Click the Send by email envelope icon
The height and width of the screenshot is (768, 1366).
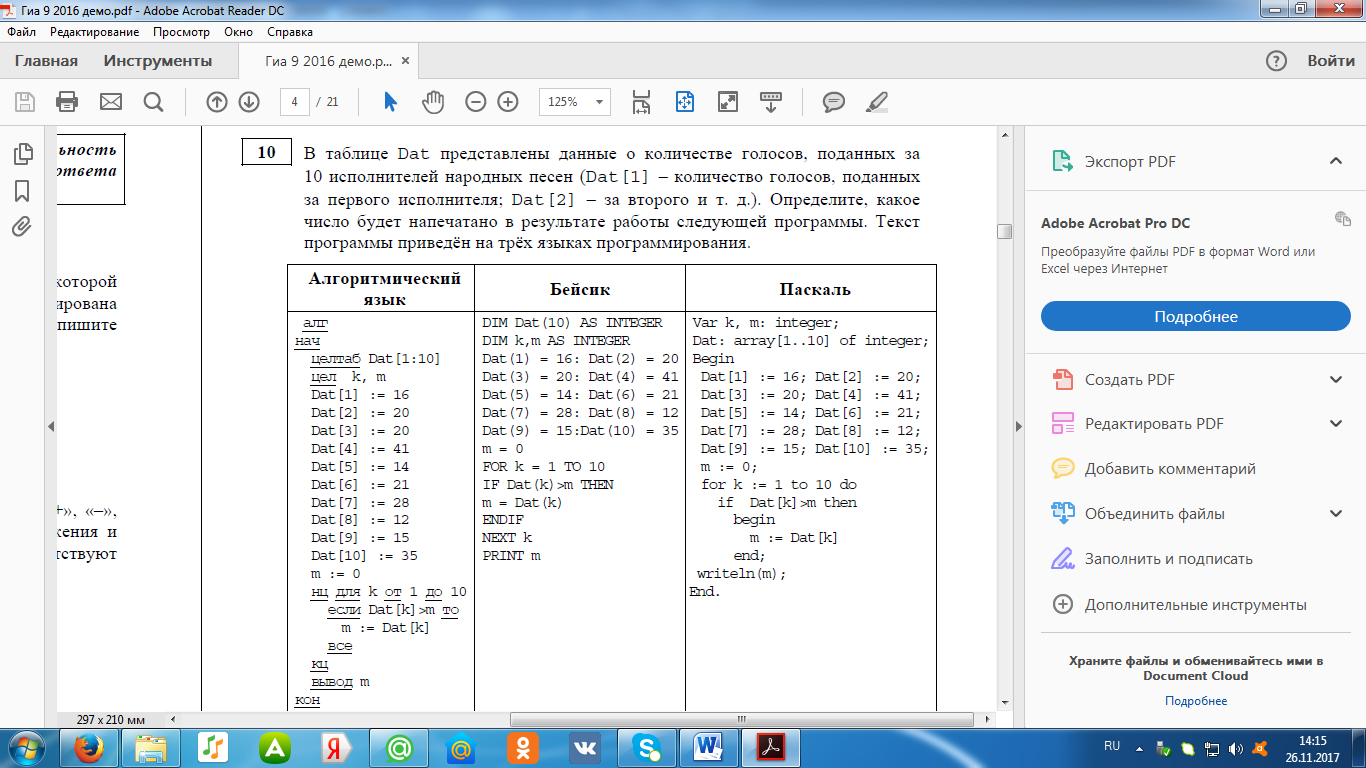point(110,102)
